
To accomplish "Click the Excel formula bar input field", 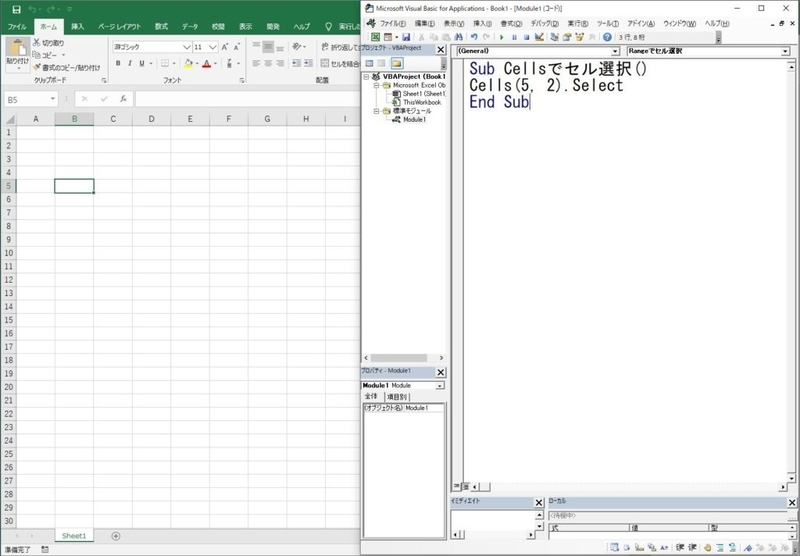I will (x=247, y=99).
